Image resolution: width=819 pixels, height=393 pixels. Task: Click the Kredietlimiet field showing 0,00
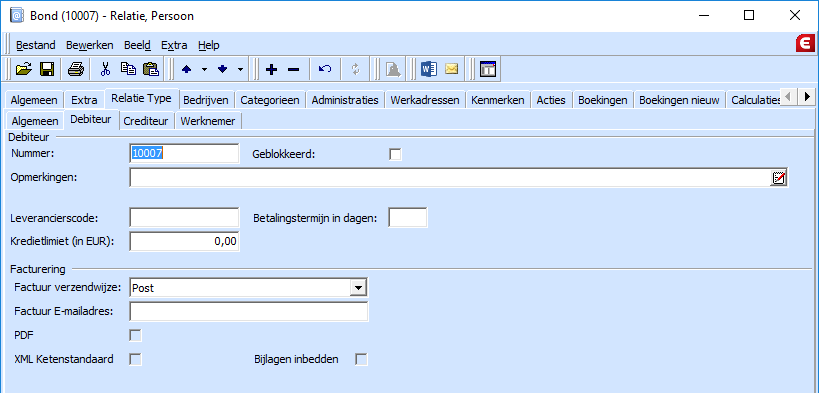[184, 241]
